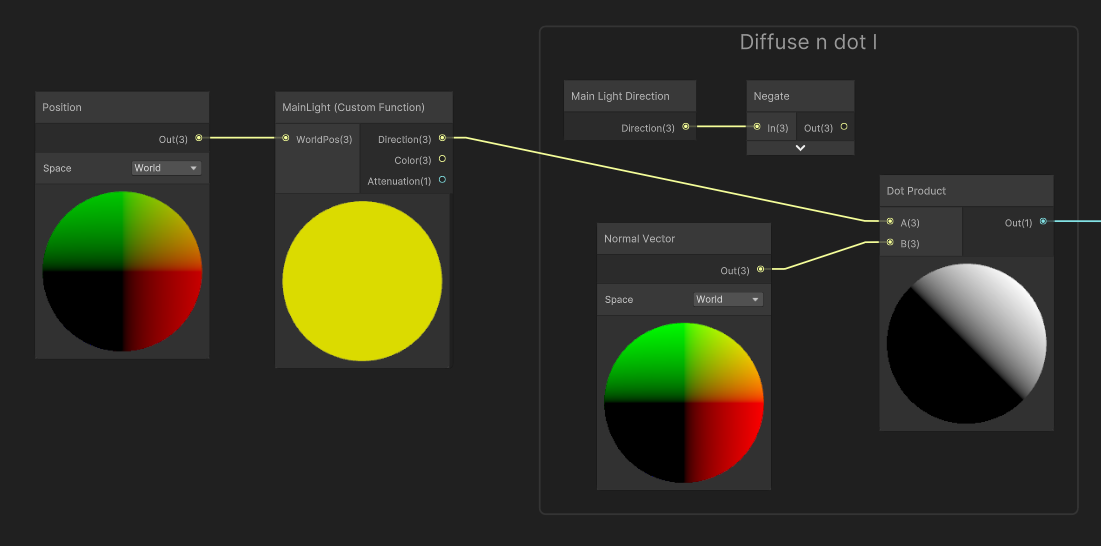Select the Dot Product node title
This screenshot has width=1101, height=546.
click(916, 191)
